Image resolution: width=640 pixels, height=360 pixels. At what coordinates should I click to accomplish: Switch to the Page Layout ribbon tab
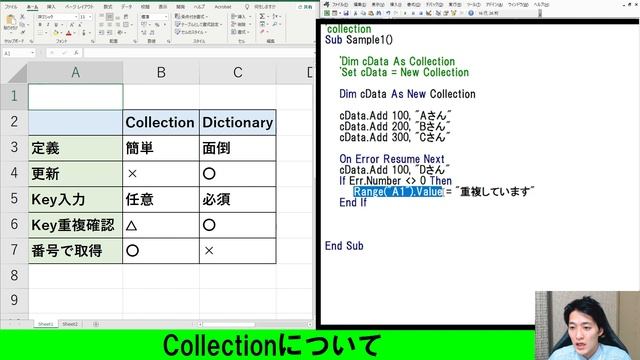click(79, 7)
